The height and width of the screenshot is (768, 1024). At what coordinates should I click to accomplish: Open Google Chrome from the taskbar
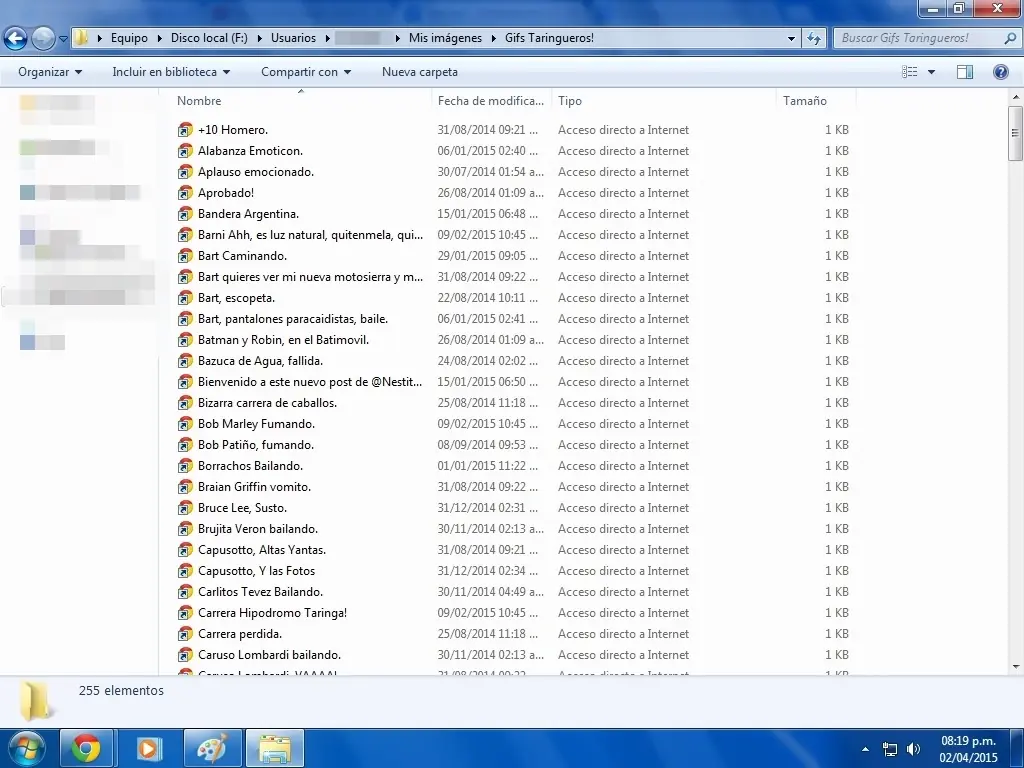click(86, 748)
